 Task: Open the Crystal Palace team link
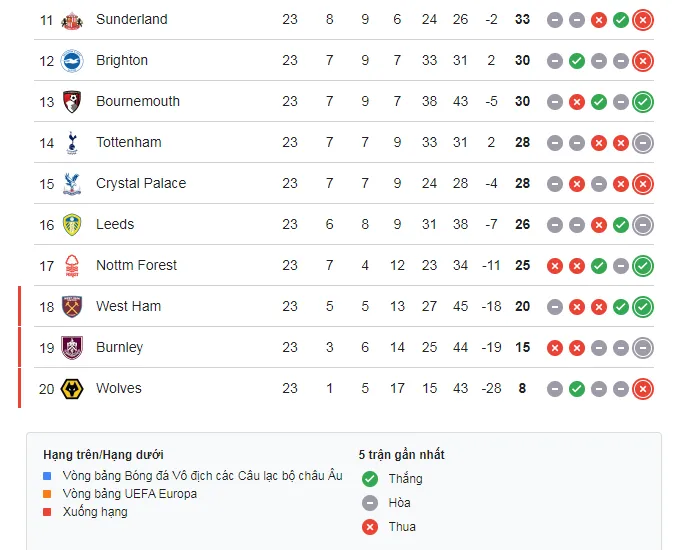141,184
